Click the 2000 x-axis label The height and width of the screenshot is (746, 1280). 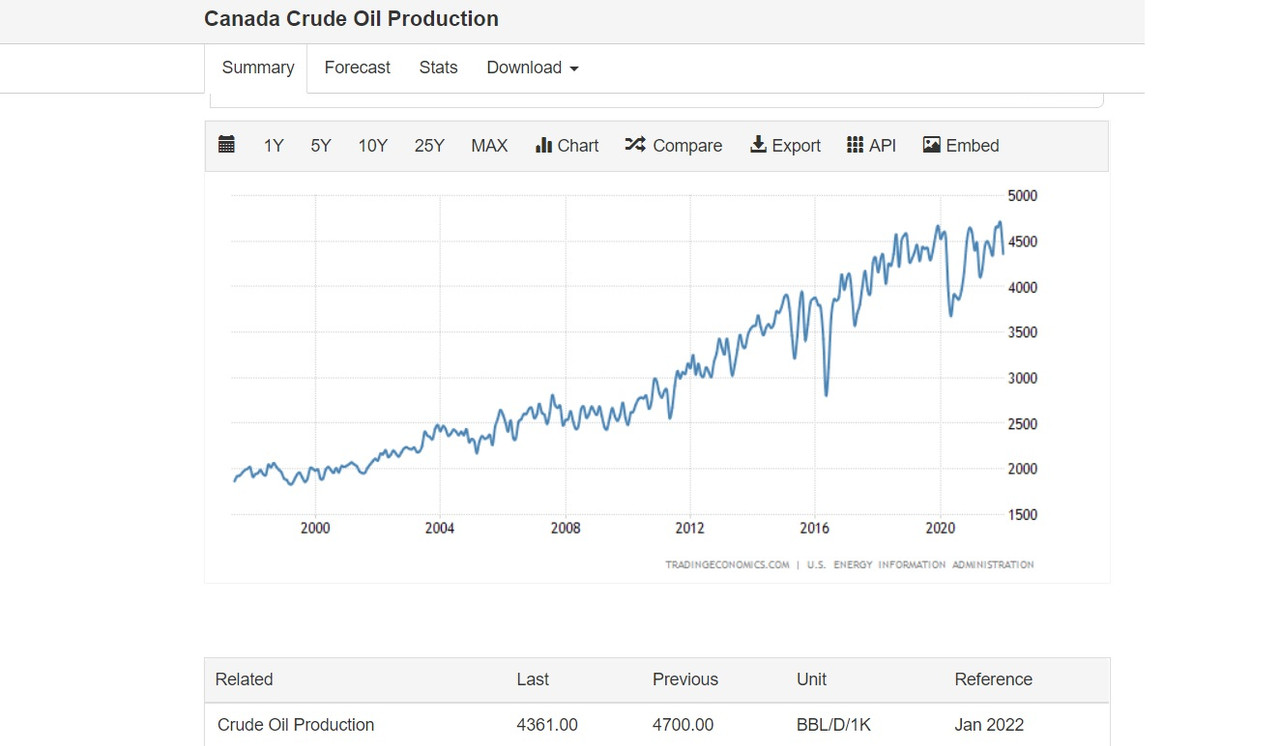(315, 528)
